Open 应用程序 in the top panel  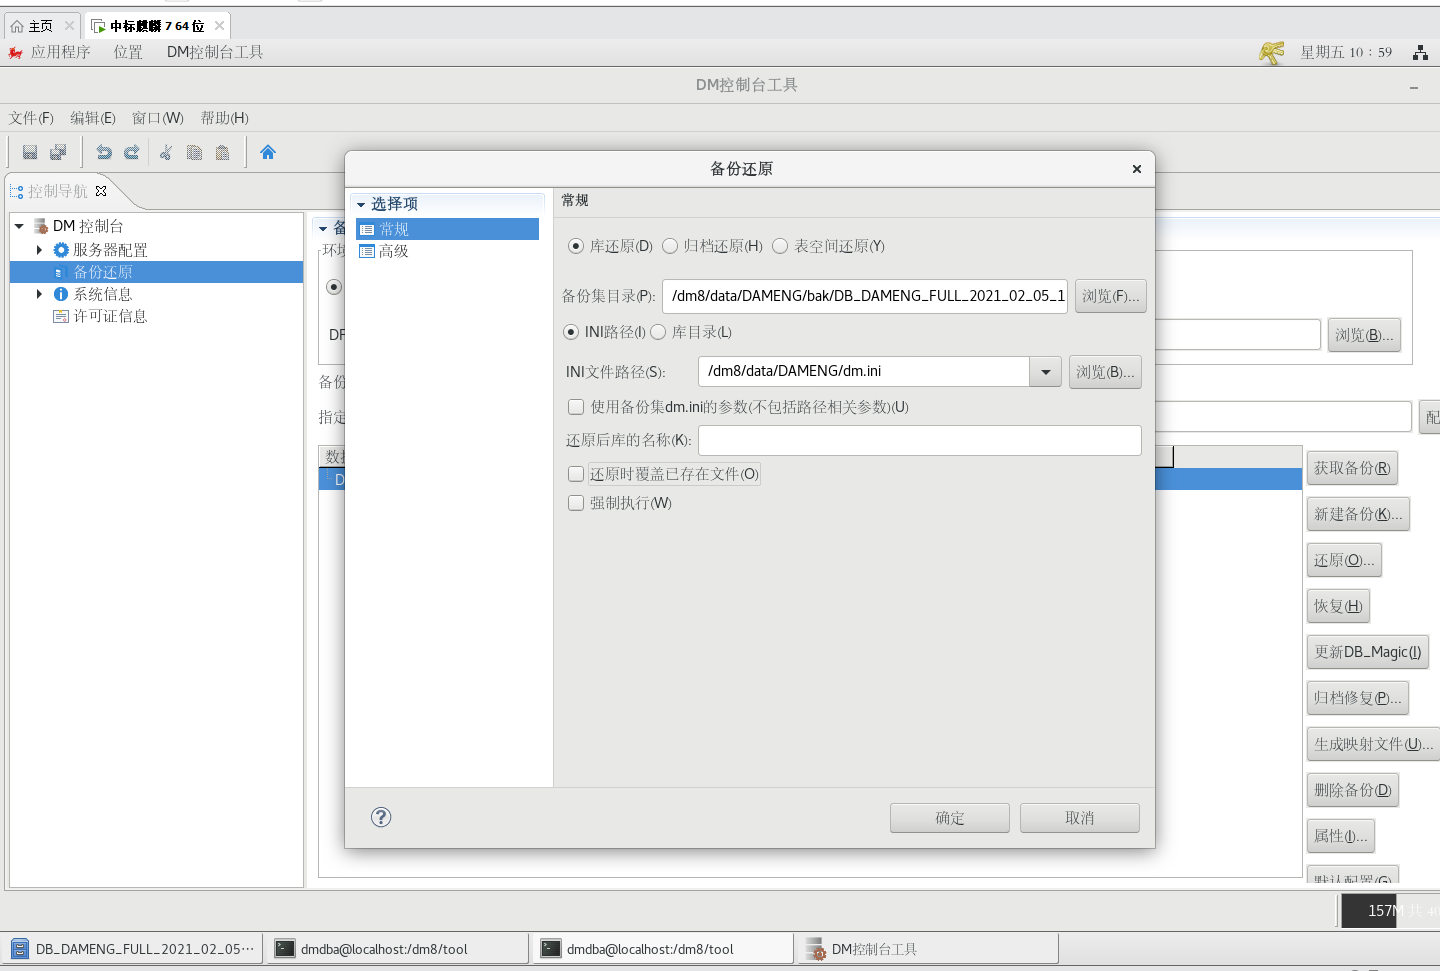(x=60, y=52)
